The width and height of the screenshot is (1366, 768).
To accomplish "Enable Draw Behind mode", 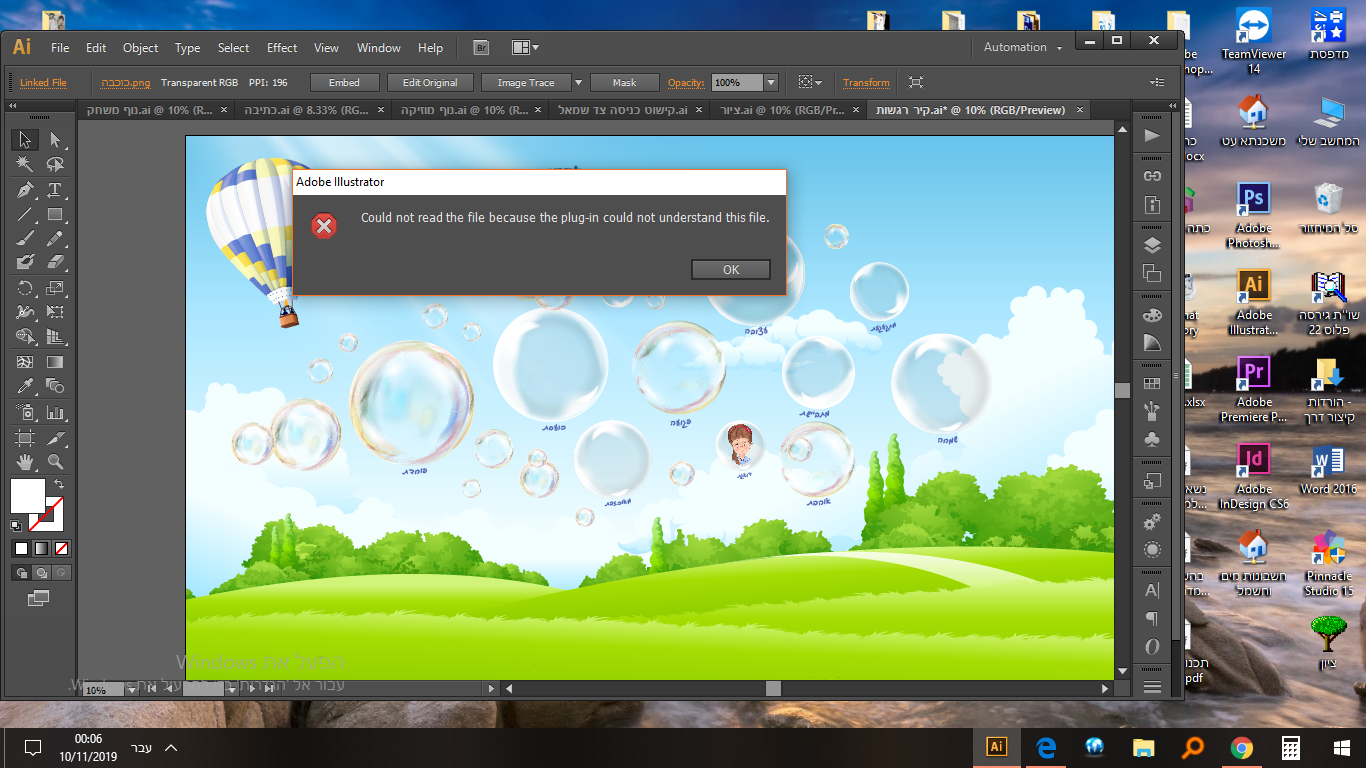I will click(x=41, y=573).
